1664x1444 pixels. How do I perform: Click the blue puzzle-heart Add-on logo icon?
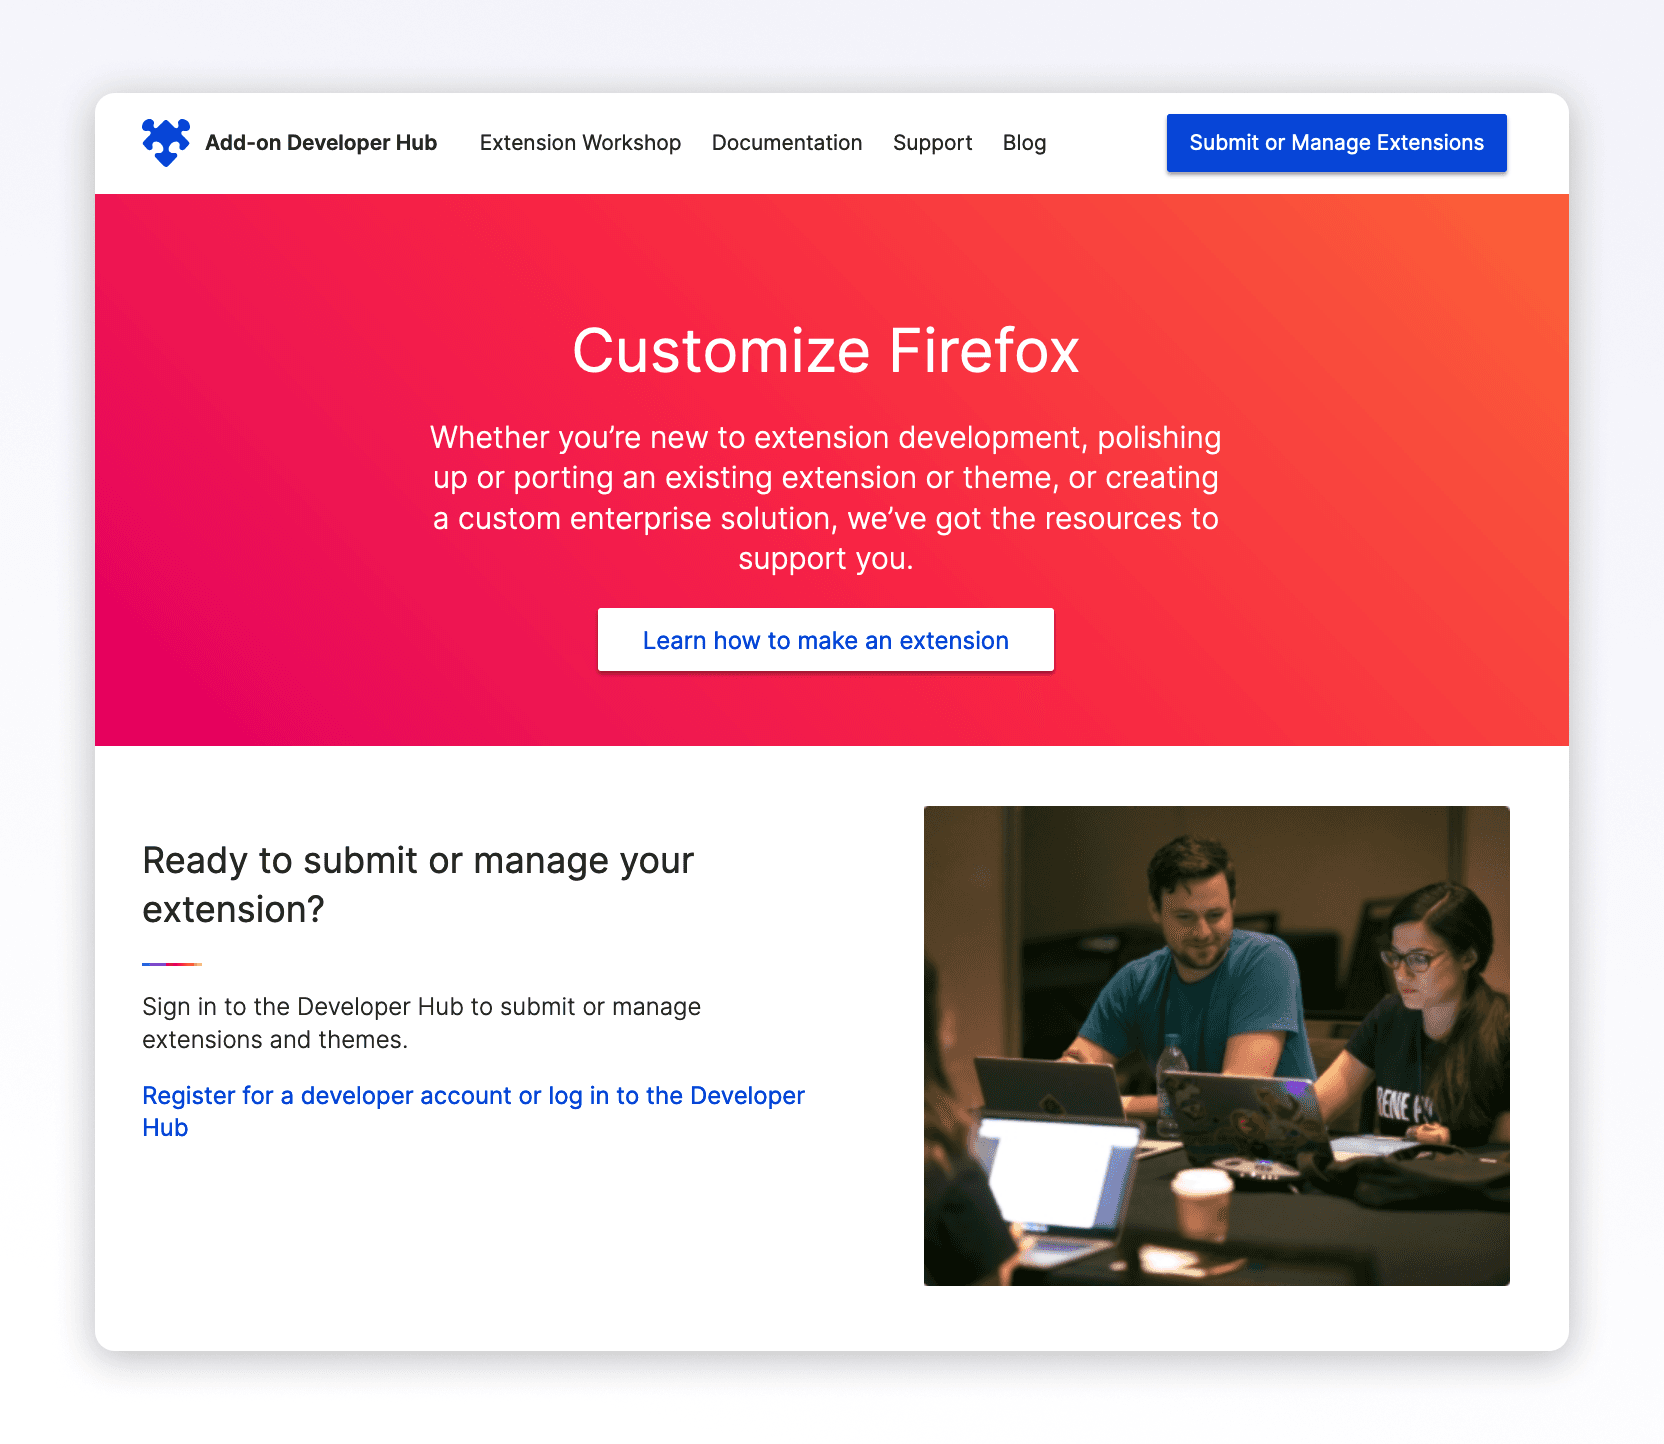[x=166, y=143]
